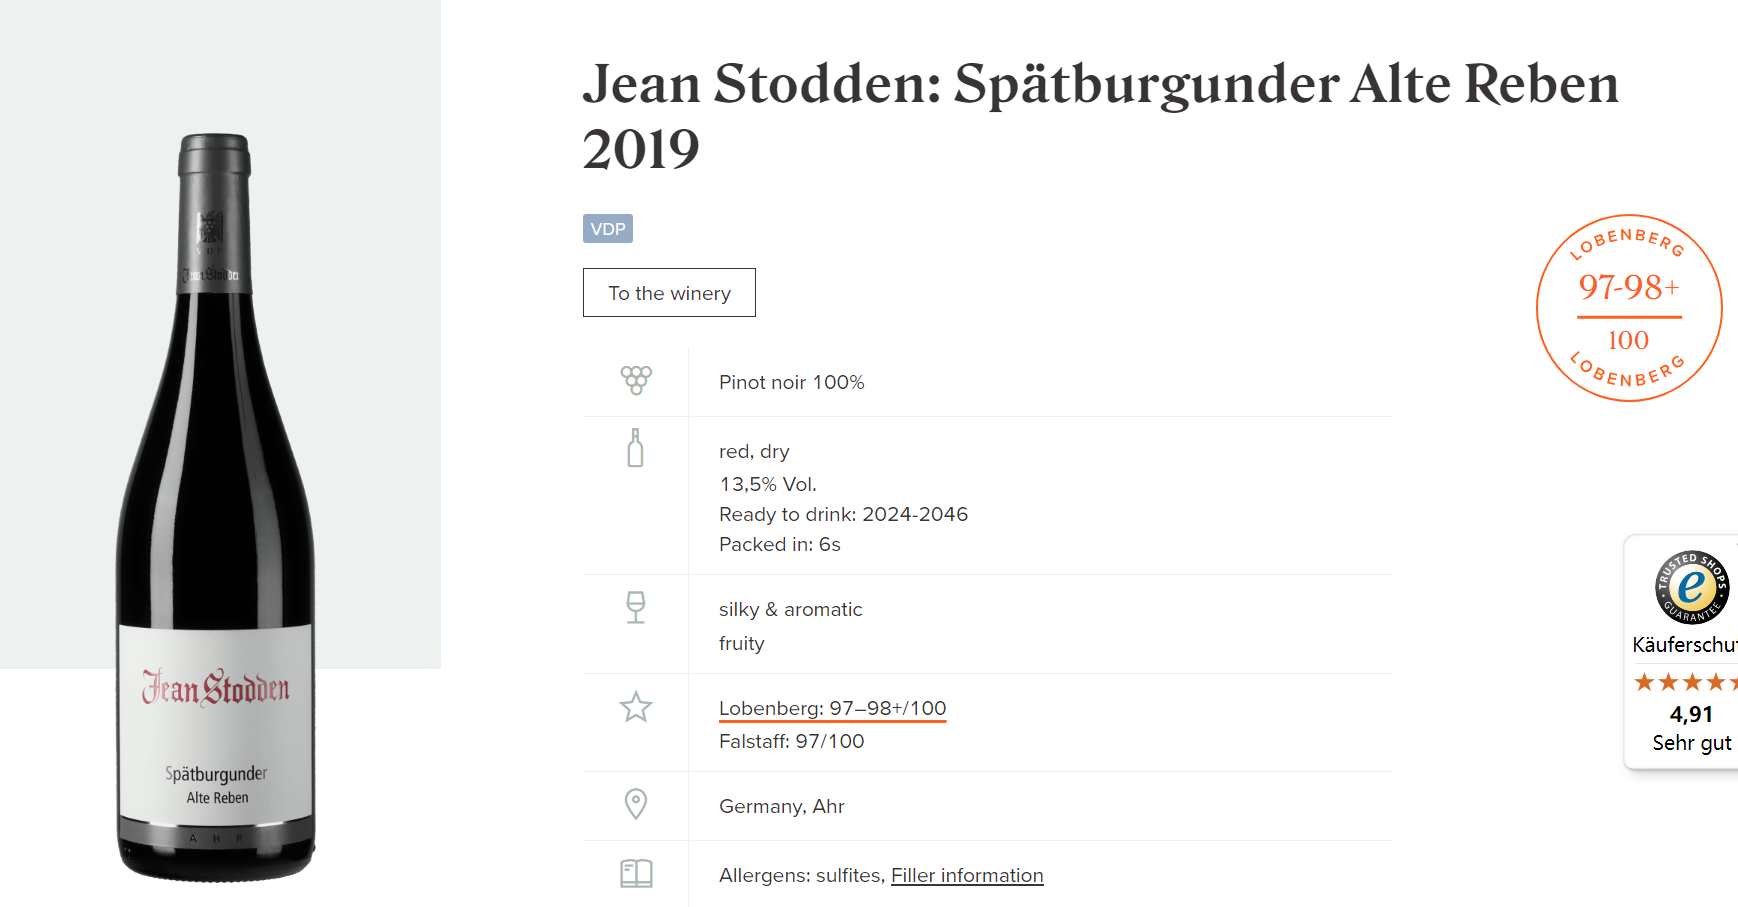
Task: Click the Germany, Ahr region text
Action: coord(781,806)
